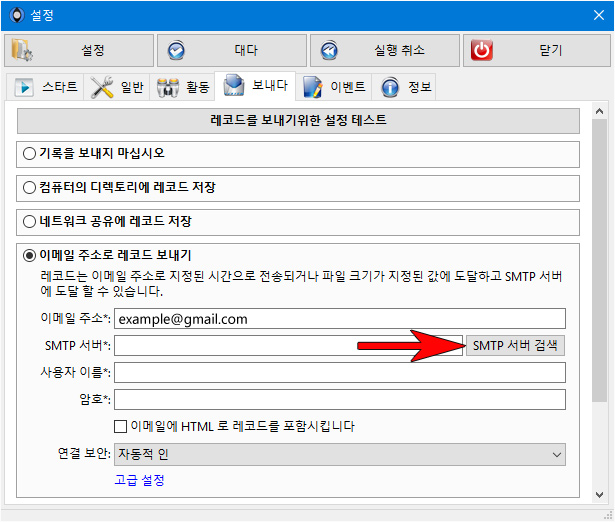This screenshot has width=615, height=522.
Task: Open the 활동 tab binoculars icon
Action: point(168,87)
